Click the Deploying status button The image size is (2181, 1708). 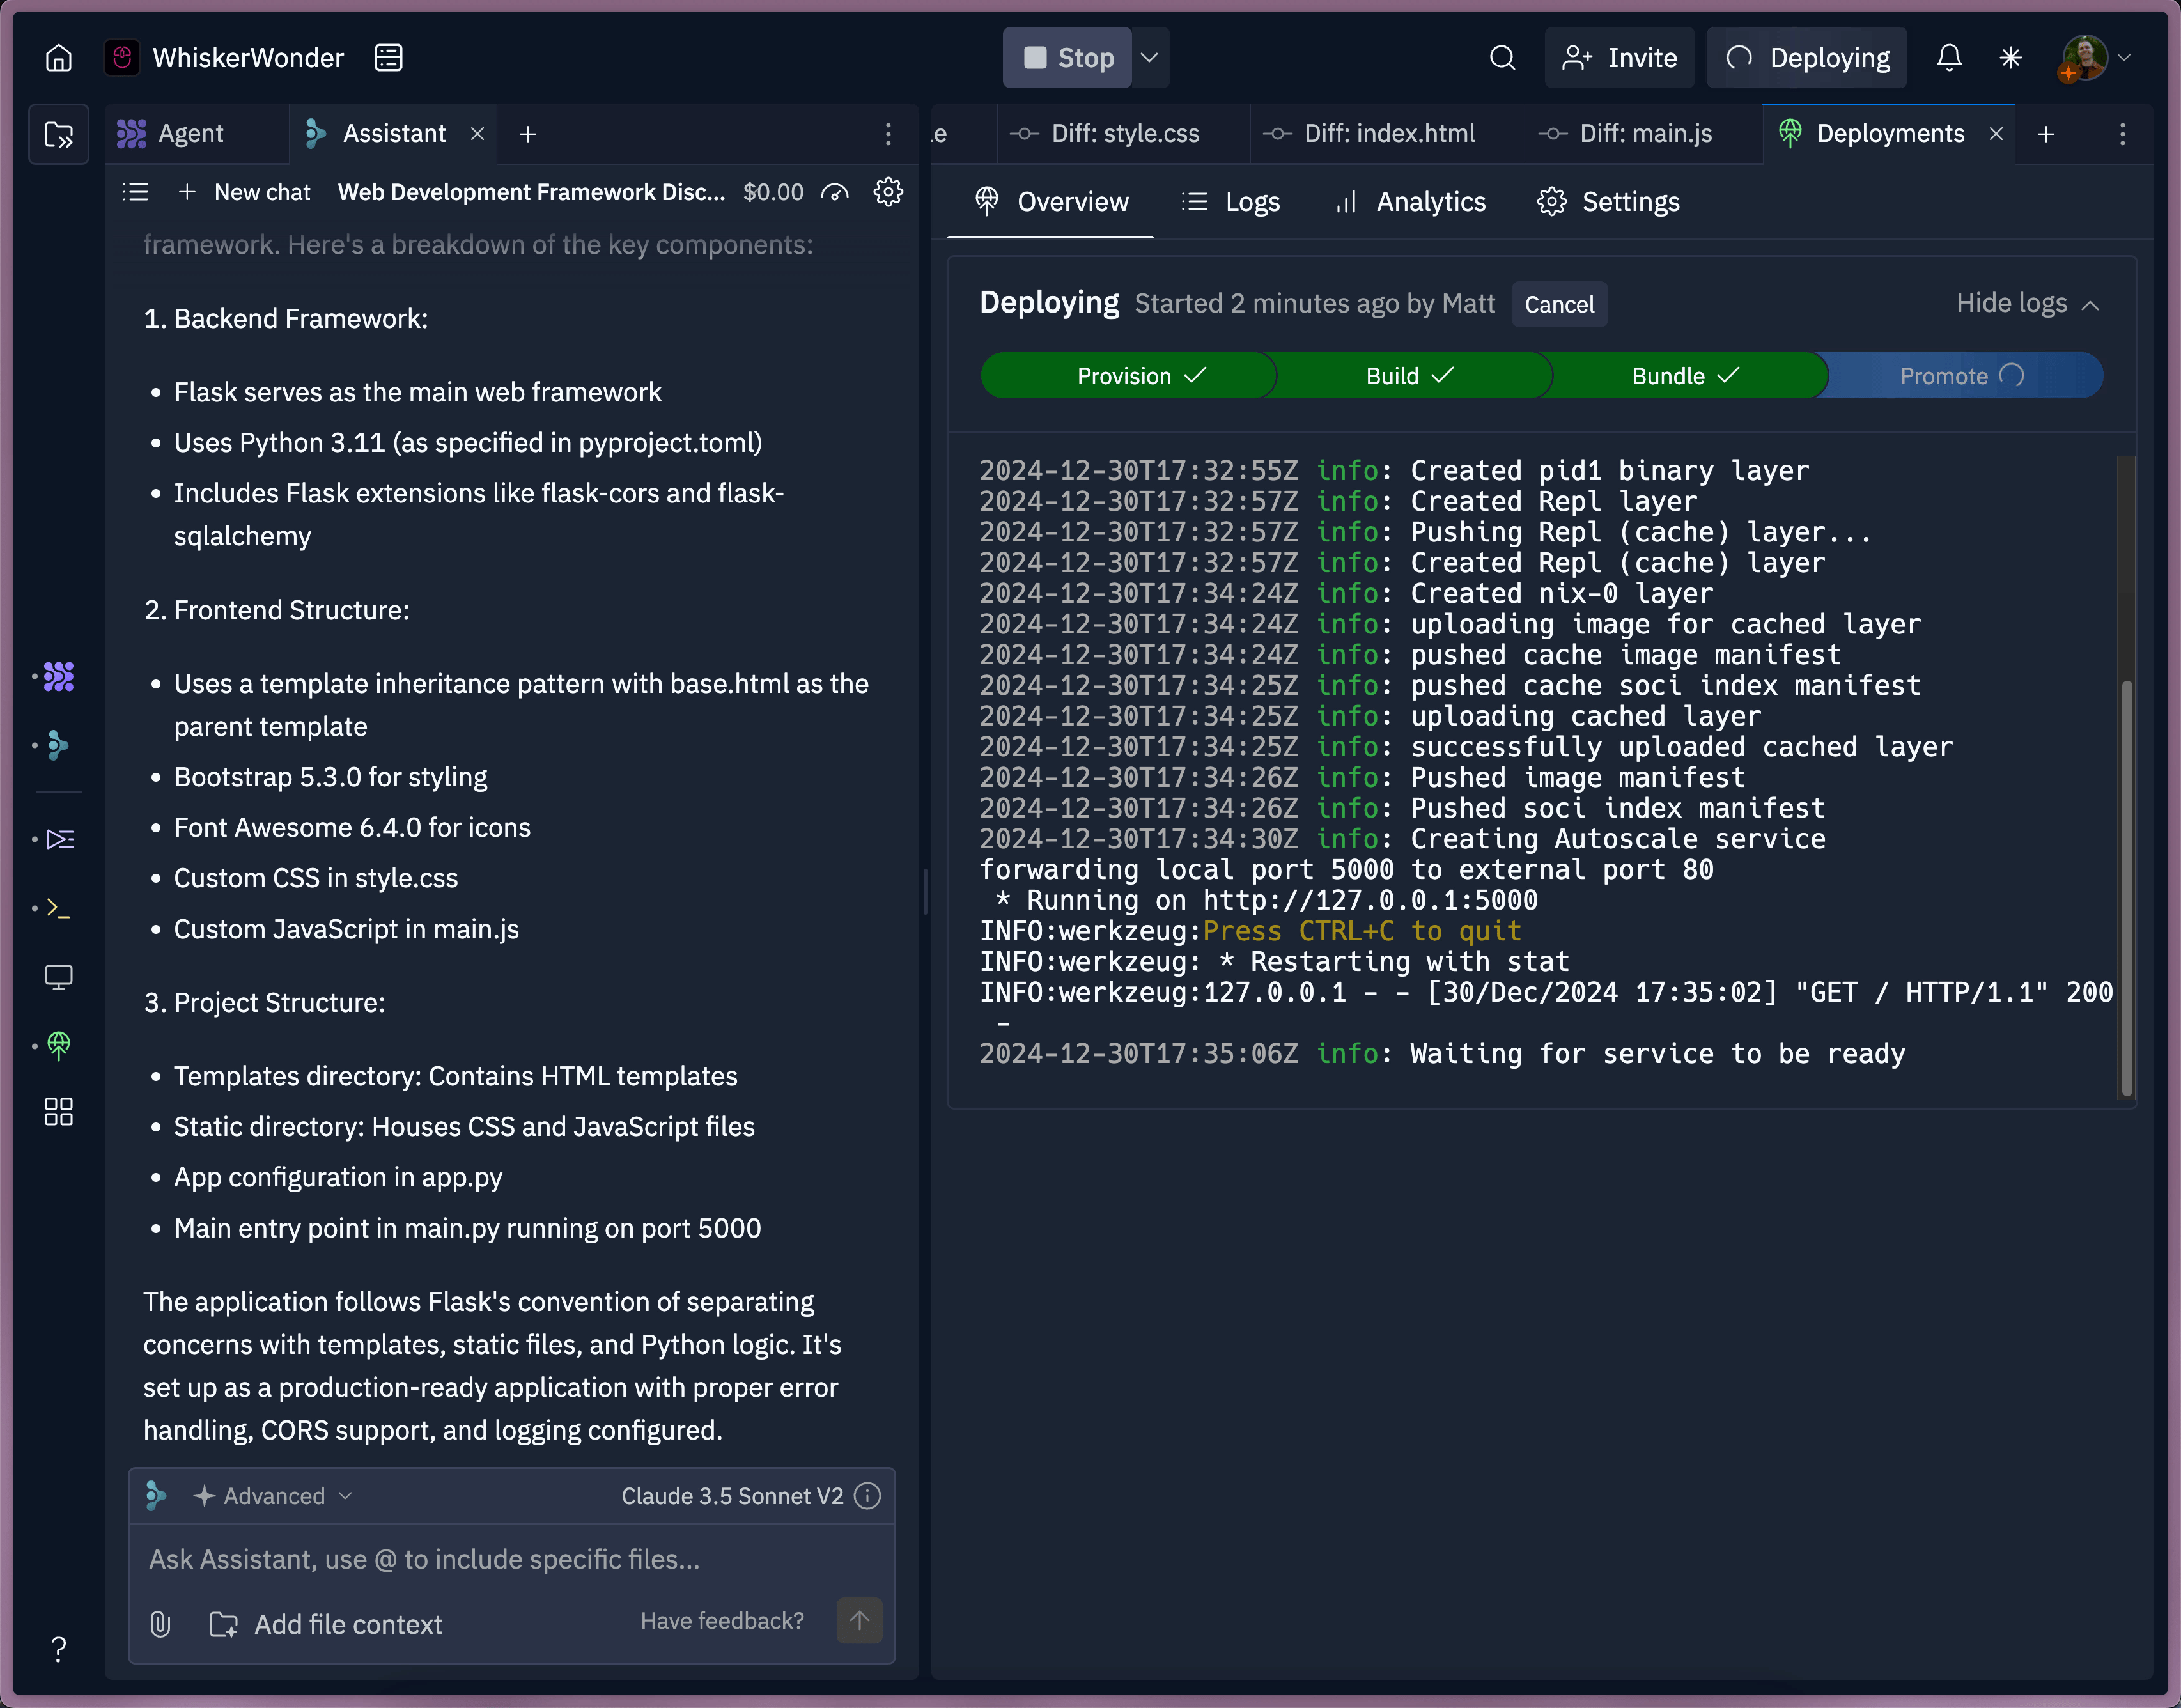pyautogui.click(x=1807, y=58)
